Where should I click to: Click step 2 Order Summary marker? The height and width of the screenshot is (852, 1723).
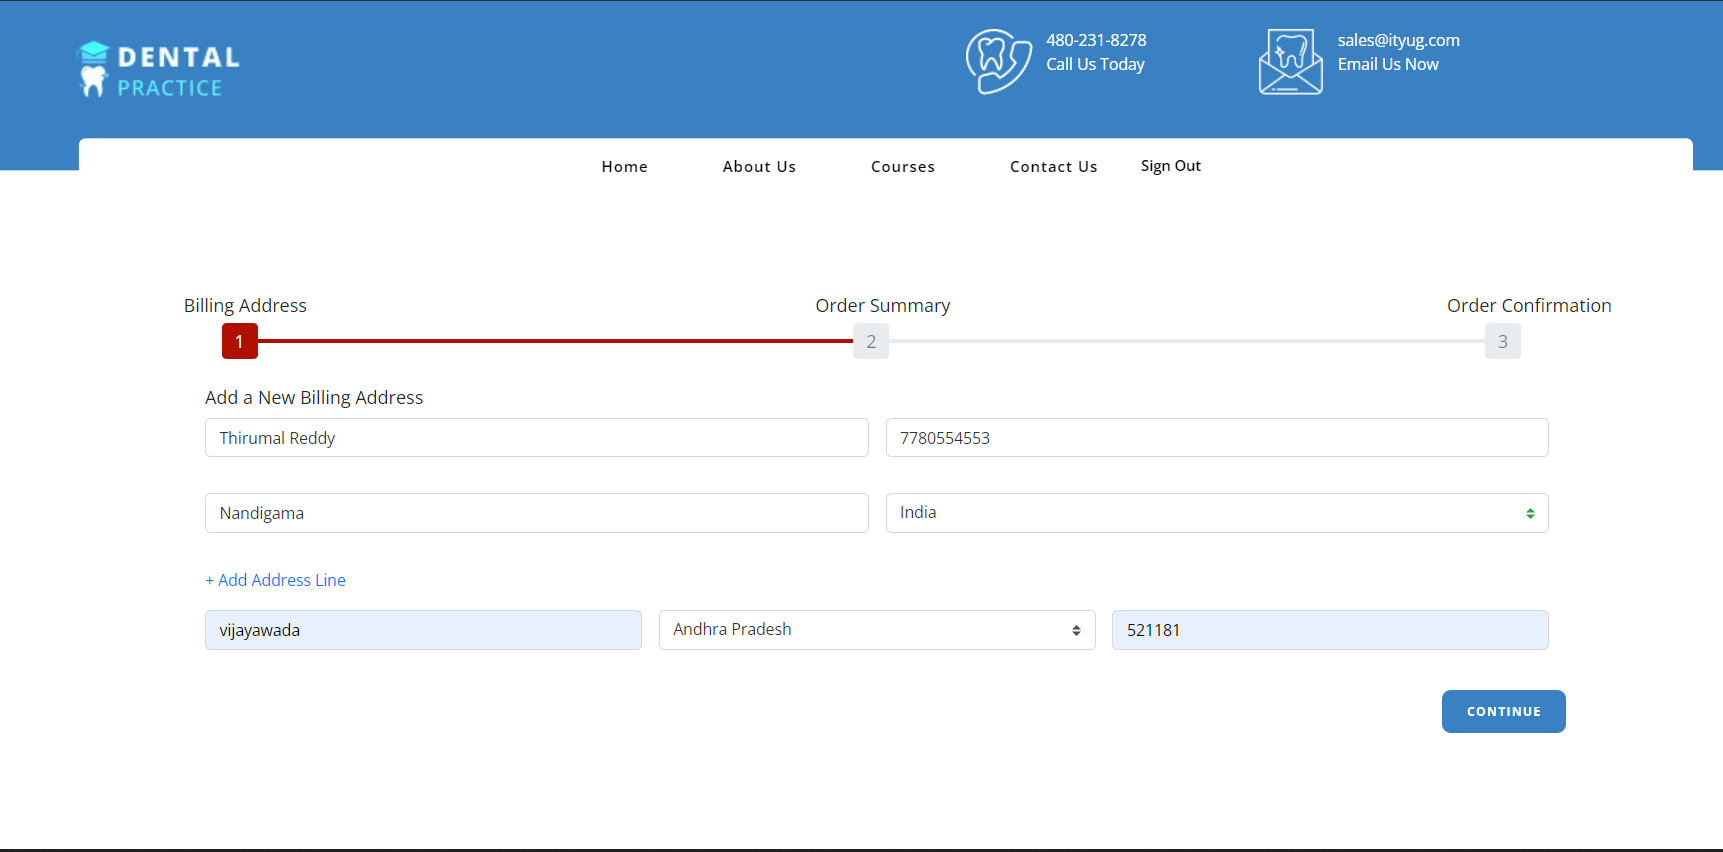pyautogui.click(x=871, y=341)
